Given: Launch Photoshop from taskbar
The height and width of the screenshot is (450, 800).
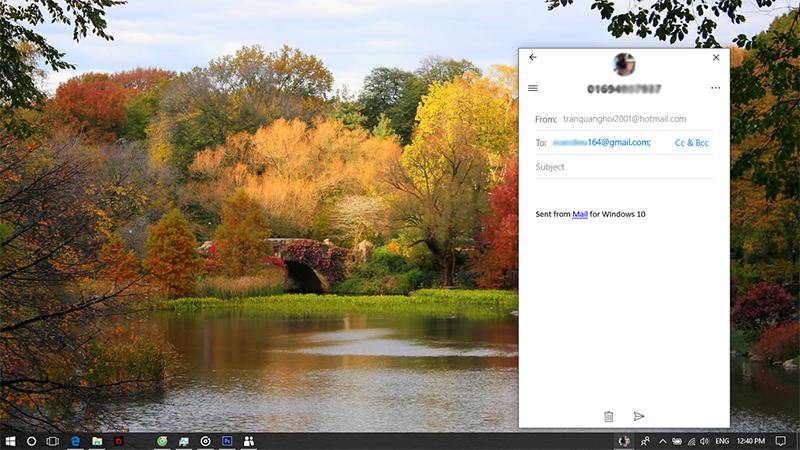Looking at the screenshot, I should pyautogui.click(x=227, y=441).
